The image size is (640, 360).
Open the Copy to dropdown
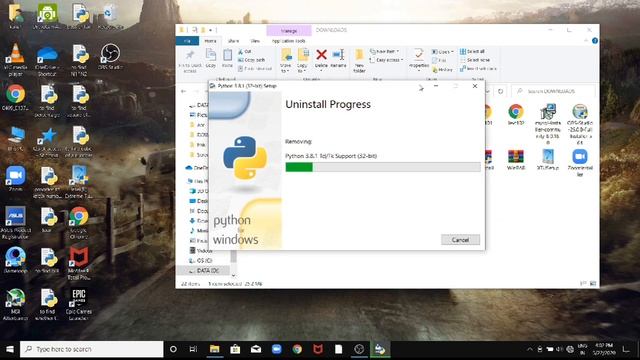point(303,61)
